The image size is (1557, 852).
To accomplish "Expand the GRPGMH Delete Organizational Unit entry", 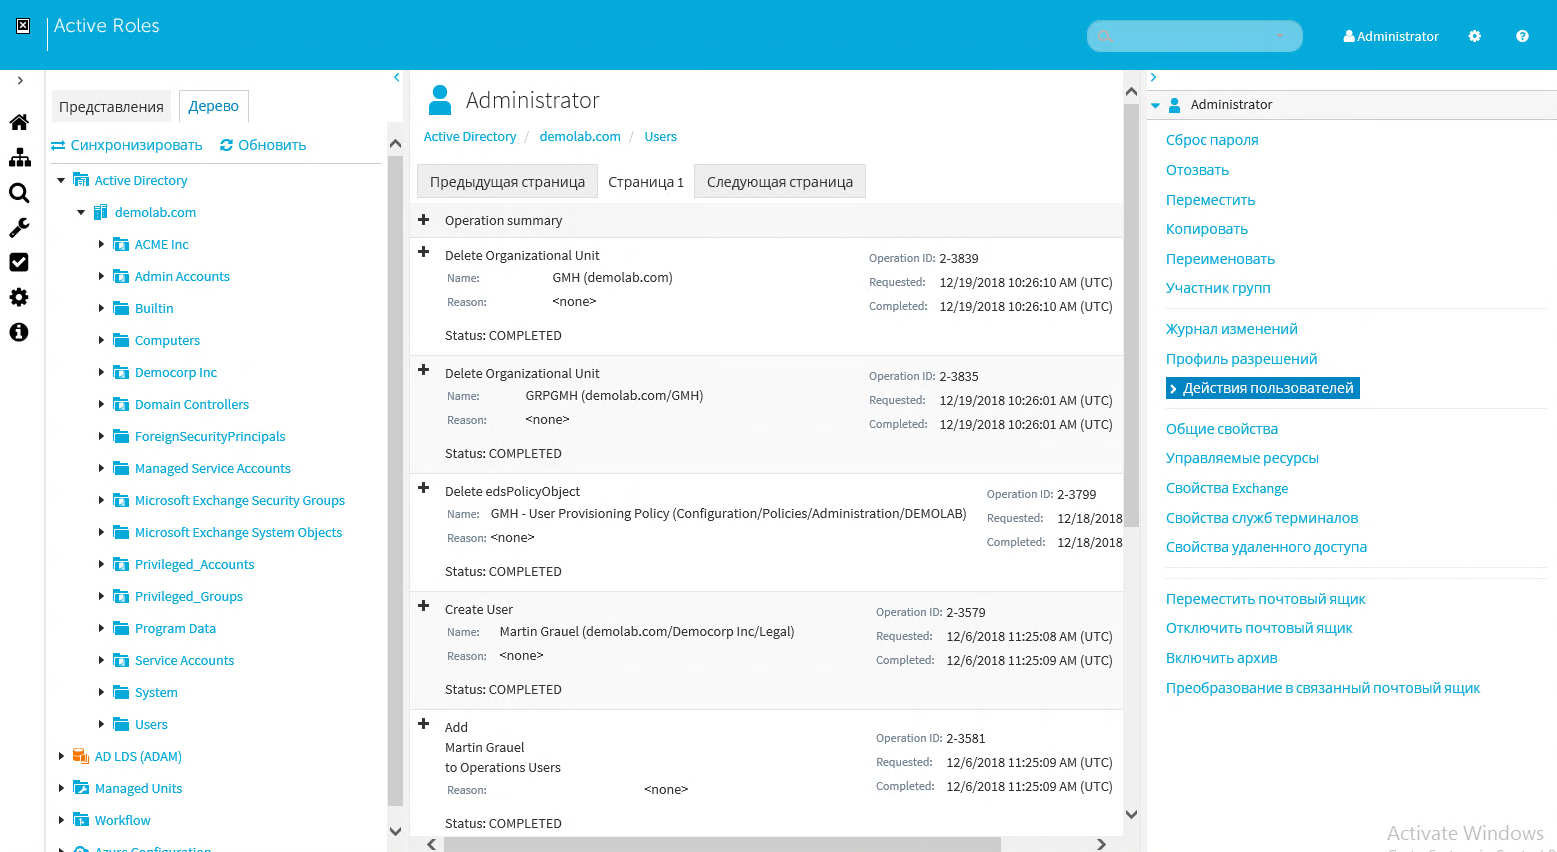I will point(423,370).
